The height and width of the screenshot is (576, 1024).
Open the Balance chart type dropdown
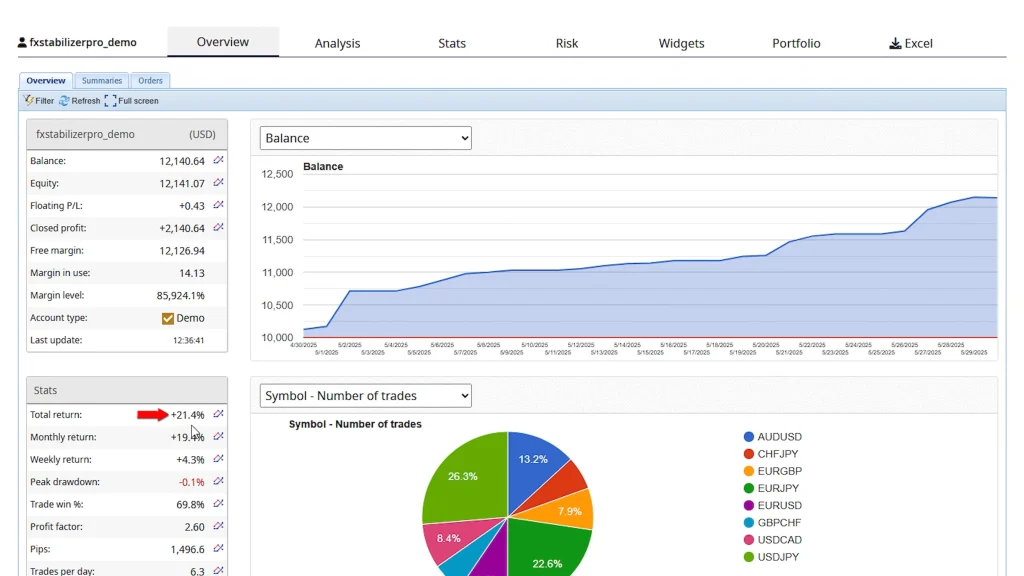coord(365,138)
